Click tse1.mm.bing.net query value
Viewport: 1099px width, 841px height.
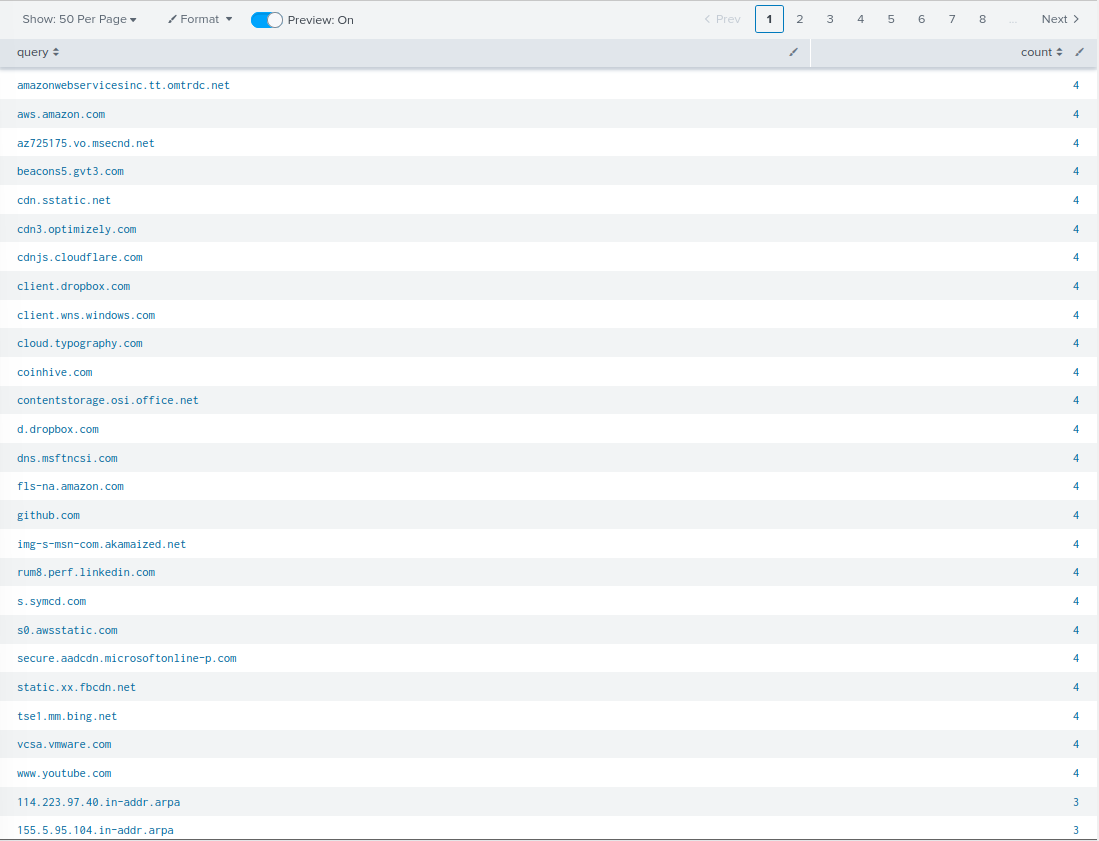[67, 716]
